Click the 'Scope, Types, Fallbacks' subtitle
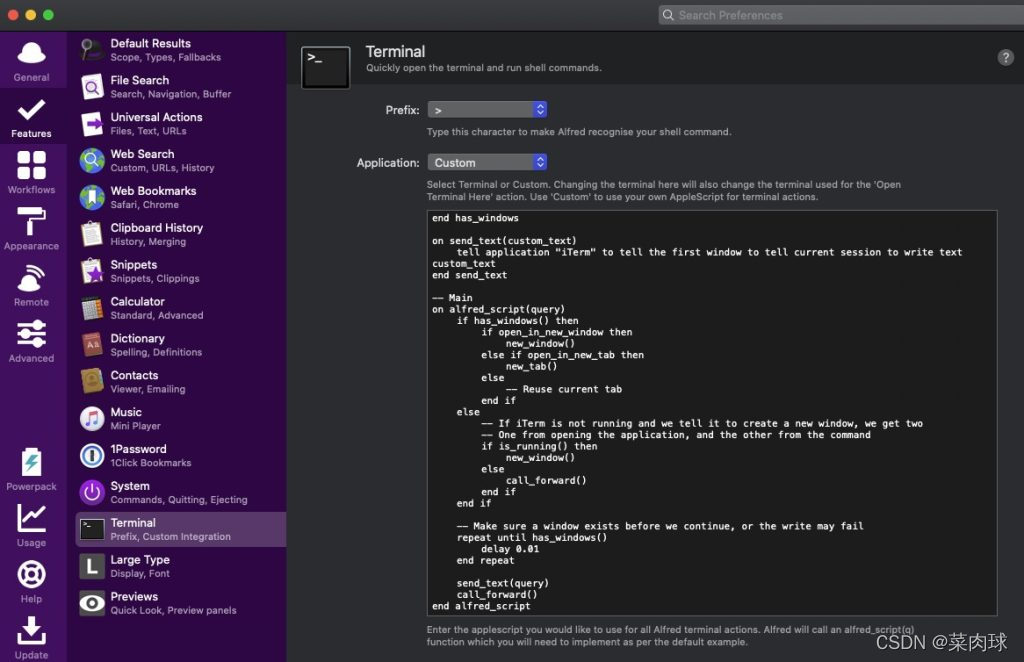The image size is (1024, 662). tap(165, 57)
